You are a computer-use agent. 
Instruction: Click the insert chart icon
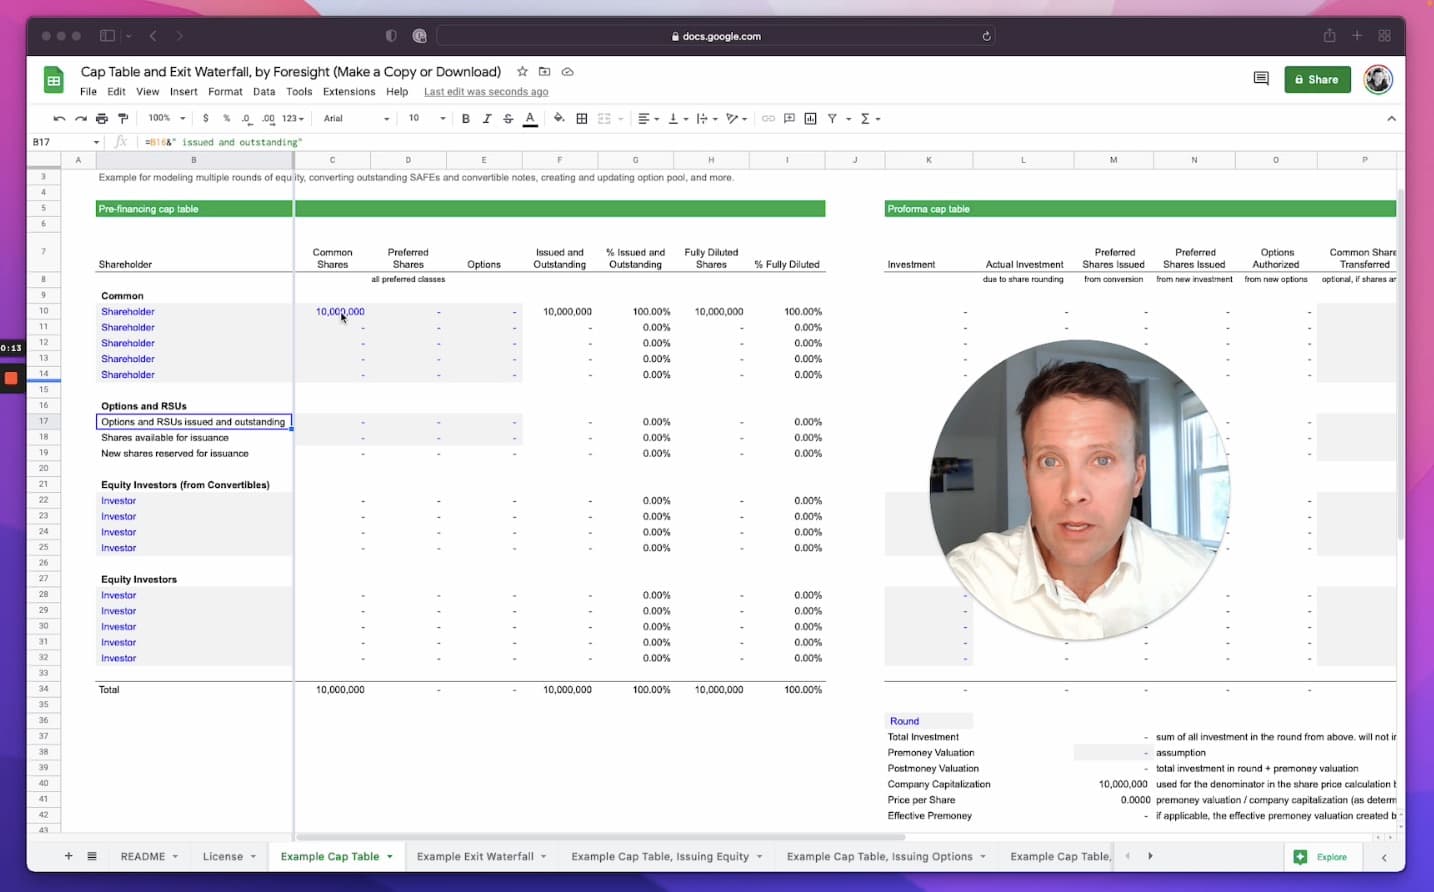pyautogui.click(x=810, y=119)
